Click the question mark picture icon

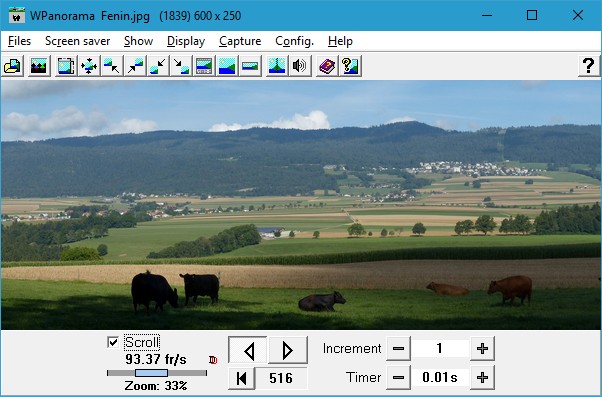click(350, 66)
